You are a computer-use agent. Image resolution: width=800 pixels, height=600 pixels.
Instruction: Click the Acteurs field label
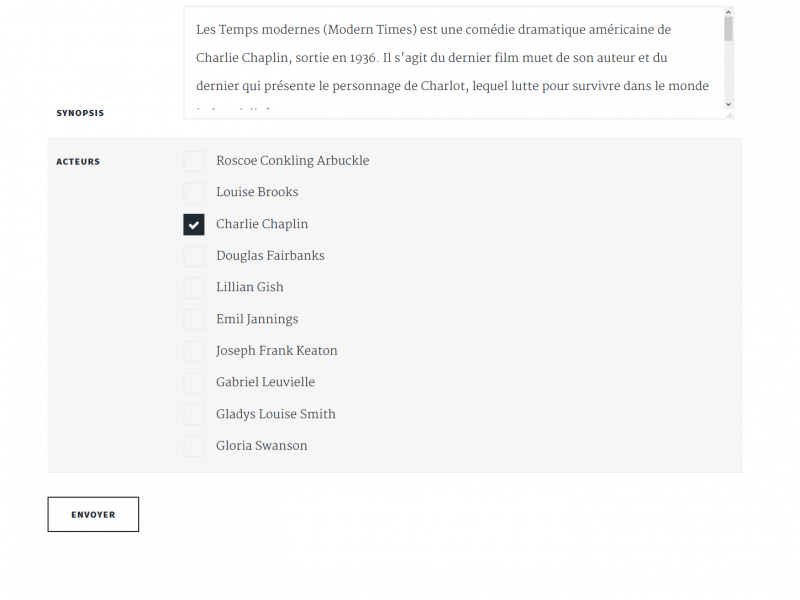[78, 161]
